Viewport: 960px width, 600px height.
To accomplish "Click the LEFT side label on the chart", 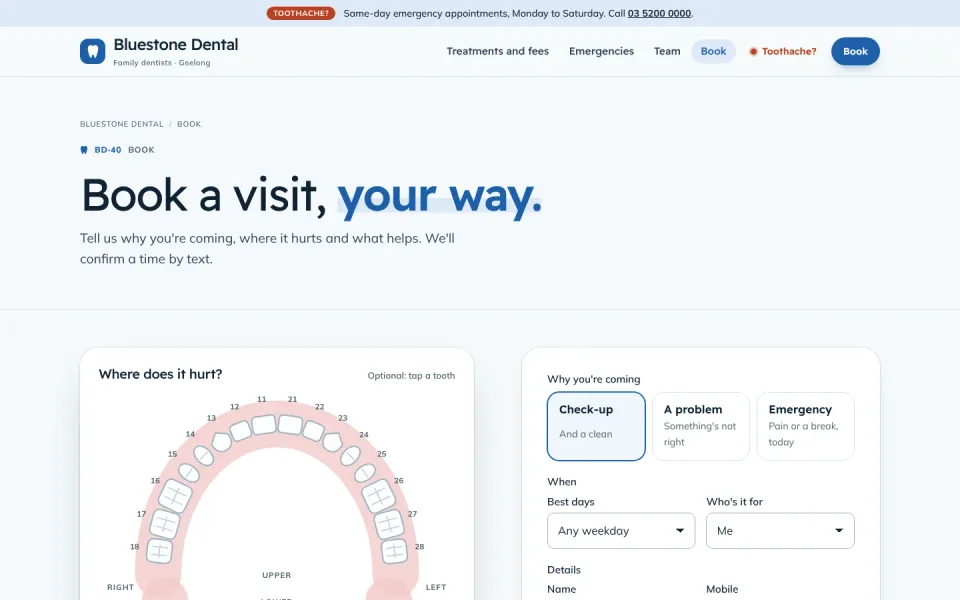I will pos(436,587).
